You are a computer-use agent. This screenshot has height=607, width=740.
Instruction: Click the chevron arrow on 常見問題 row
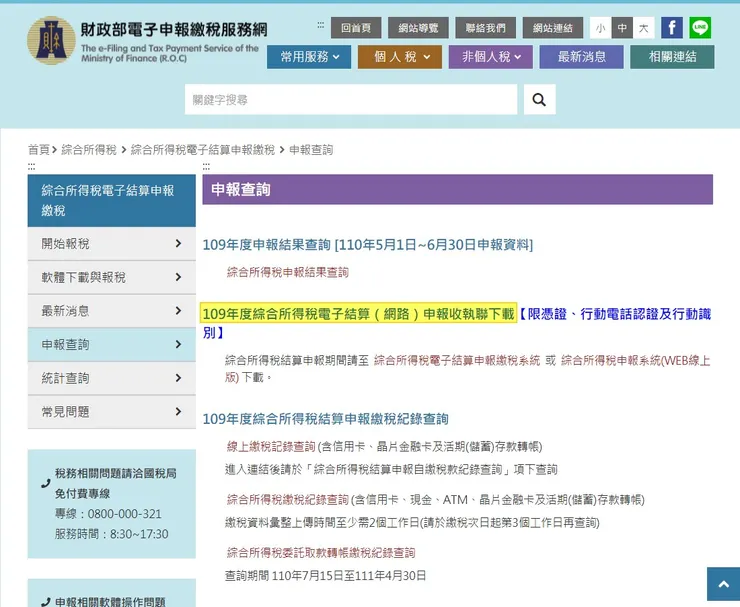[178, 412]
